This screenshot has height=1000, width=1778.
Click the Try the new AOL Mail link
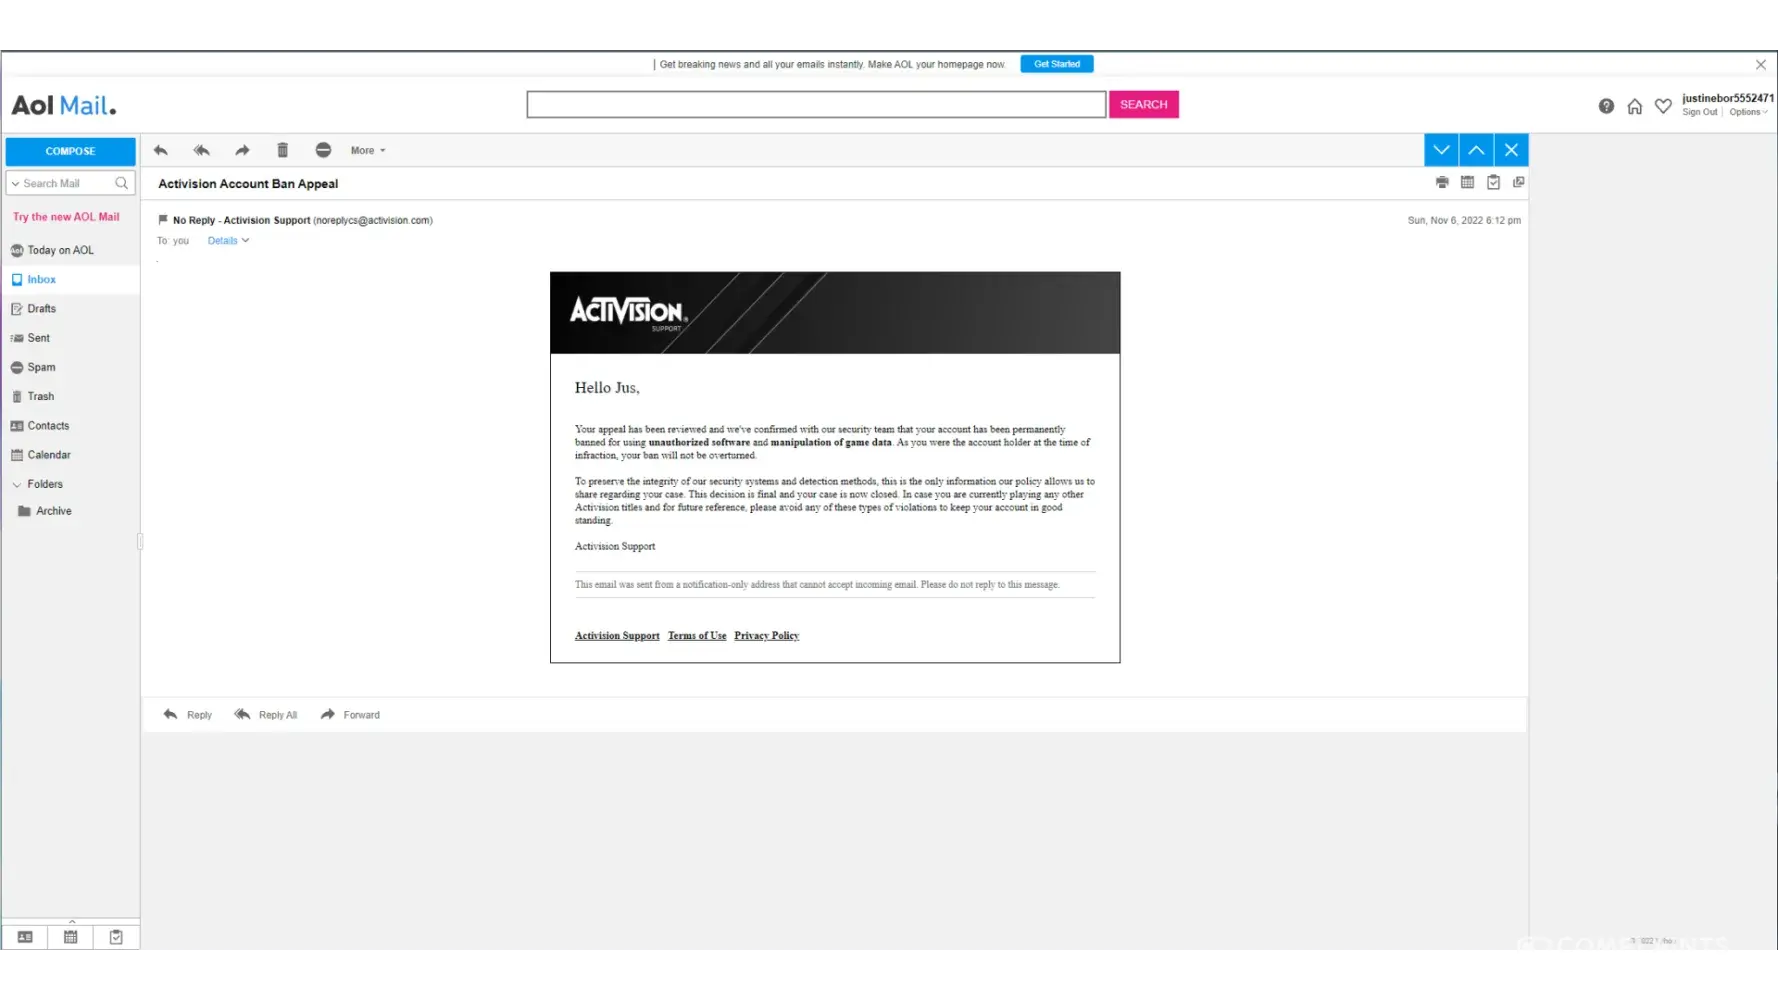coord(66,217)
